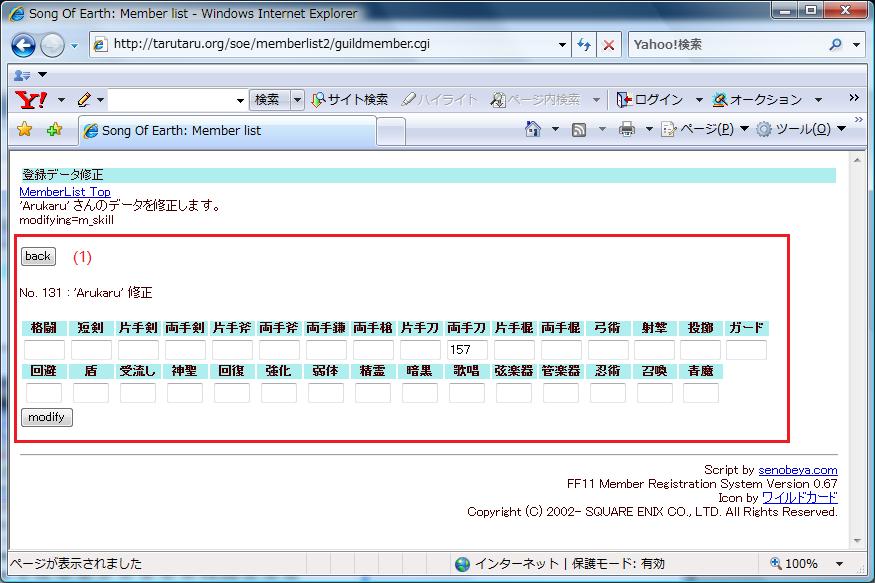
Task: Expand the address bar URL dropdown
Action: pyautogui.click(x=562, y=45)
